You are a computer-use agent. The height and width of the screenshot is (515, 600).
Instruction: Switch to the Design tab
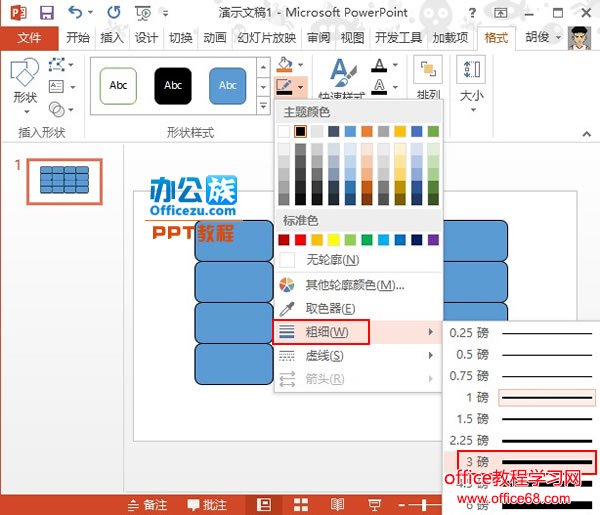coord(146,38)
